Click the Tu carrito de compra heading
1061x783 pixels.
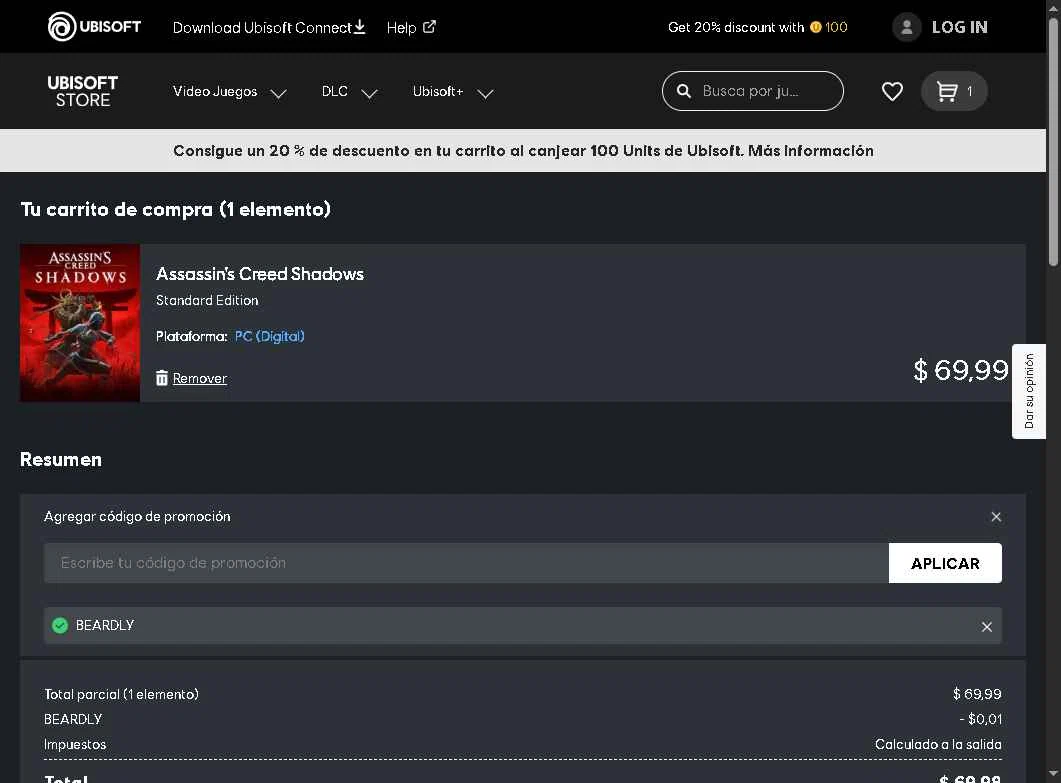(x=175, y=209)
